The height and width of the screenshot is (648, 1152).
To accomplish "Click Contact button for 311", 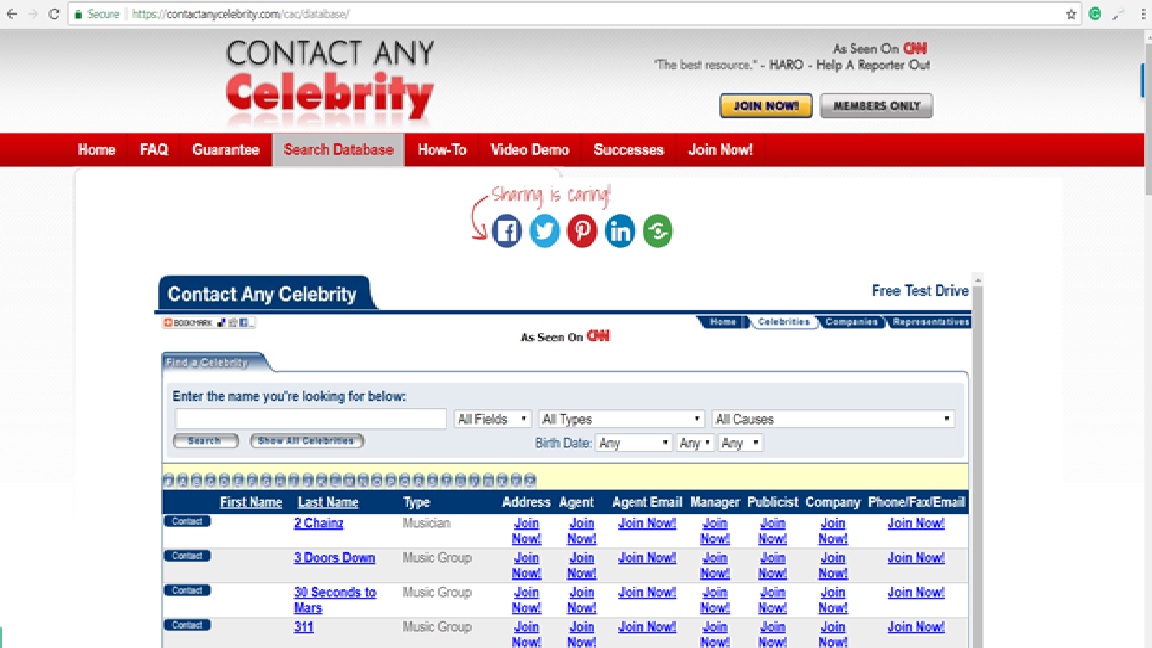I will (x=187, y=625).
